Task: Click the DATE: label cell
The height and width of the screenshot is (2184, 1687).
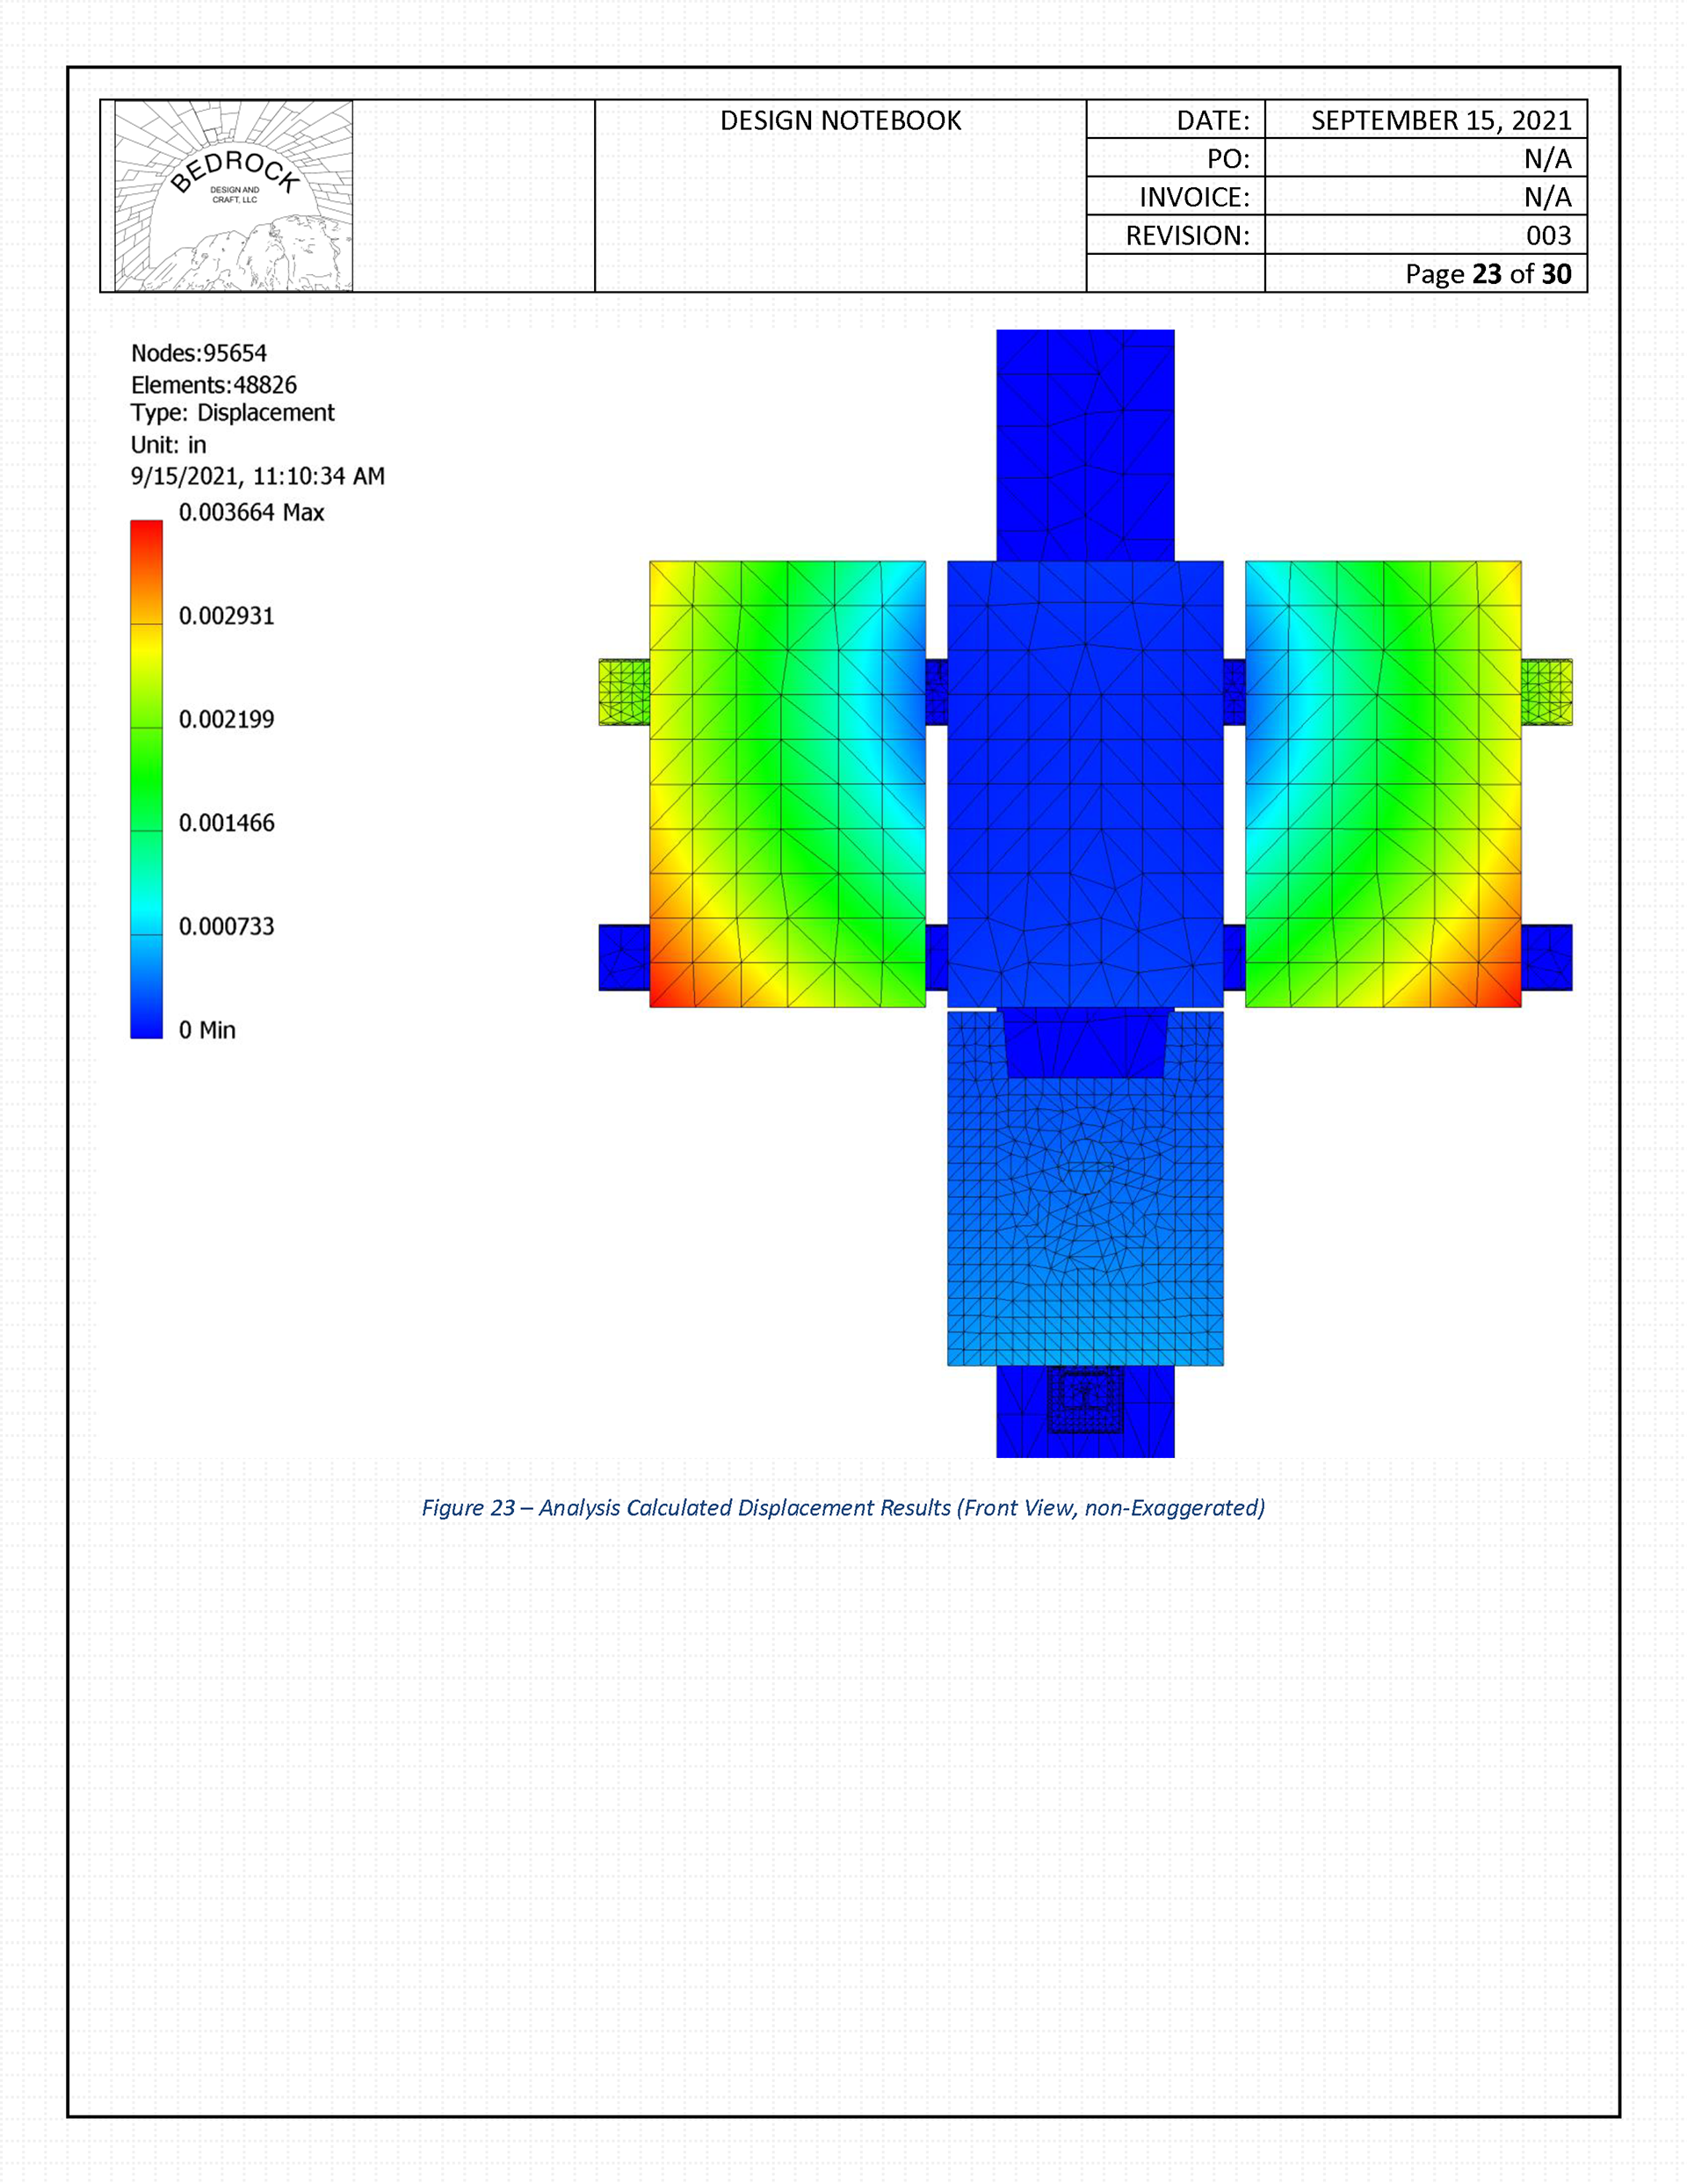Action: [x=1175, y=120]
